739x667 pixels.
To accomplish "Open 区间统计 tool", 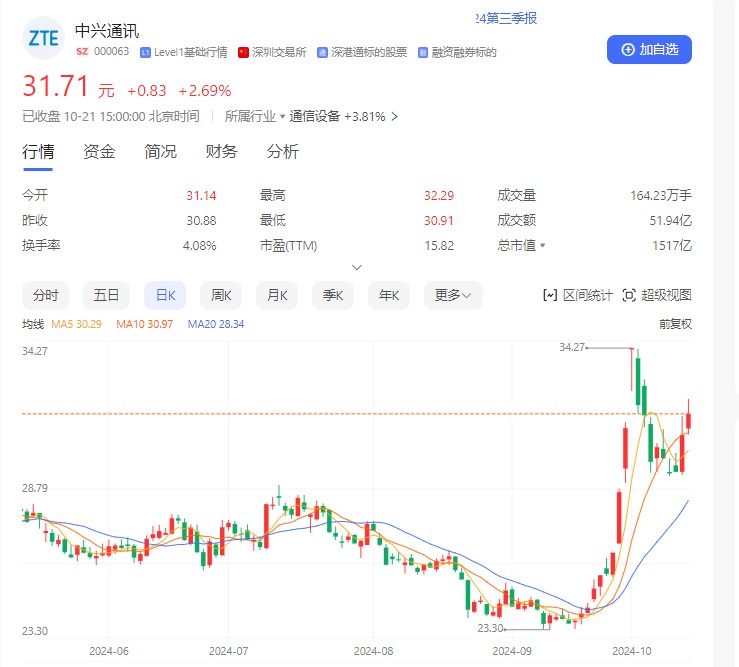I will (x=578, y=296).
